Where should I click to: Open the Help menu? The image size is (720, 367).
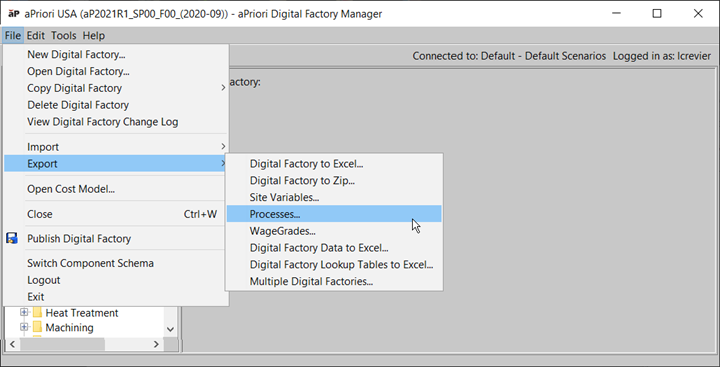(x=94, y=35)
